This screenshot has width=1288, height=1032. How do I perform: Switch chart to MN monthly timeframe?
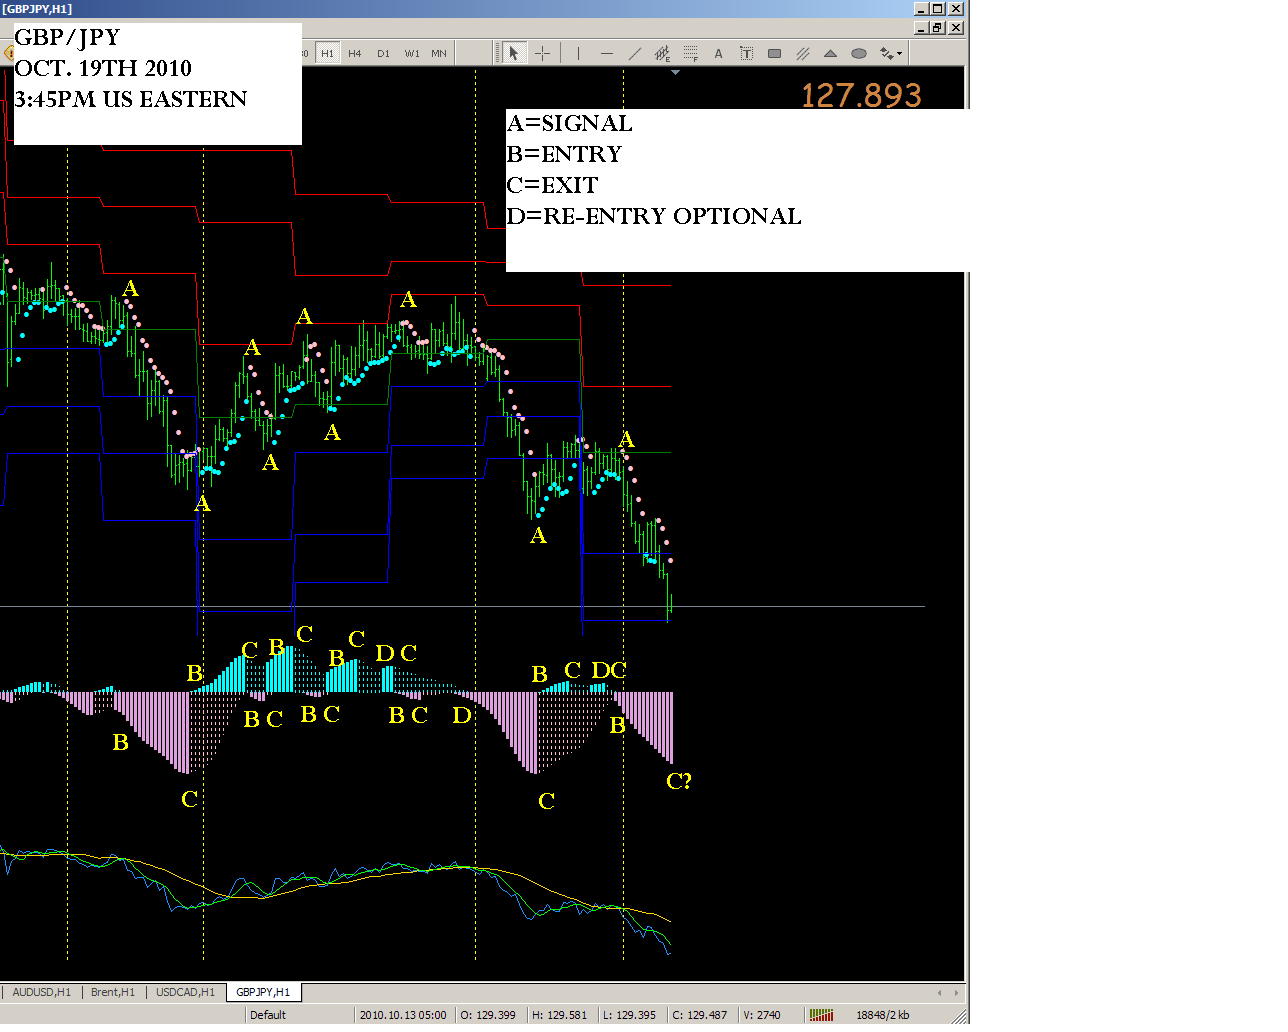click(439, 53)
